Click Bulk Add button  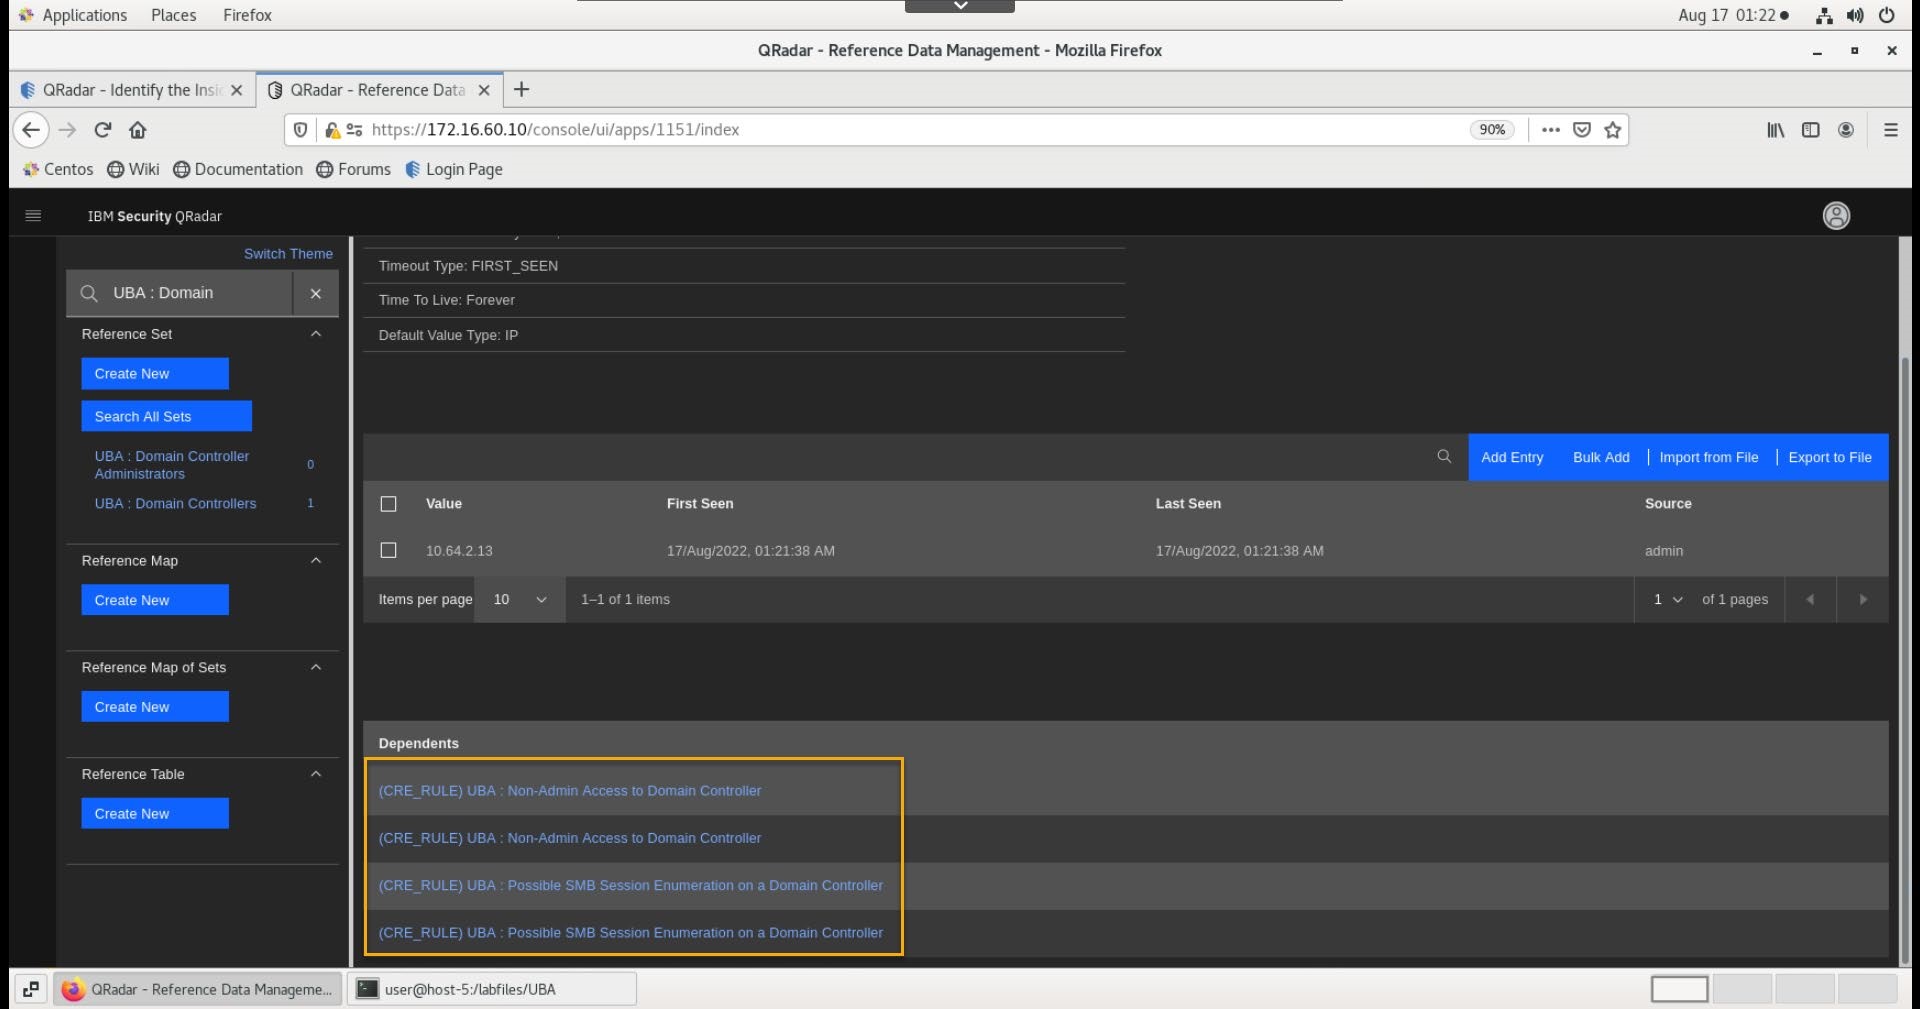[1601, 457]
